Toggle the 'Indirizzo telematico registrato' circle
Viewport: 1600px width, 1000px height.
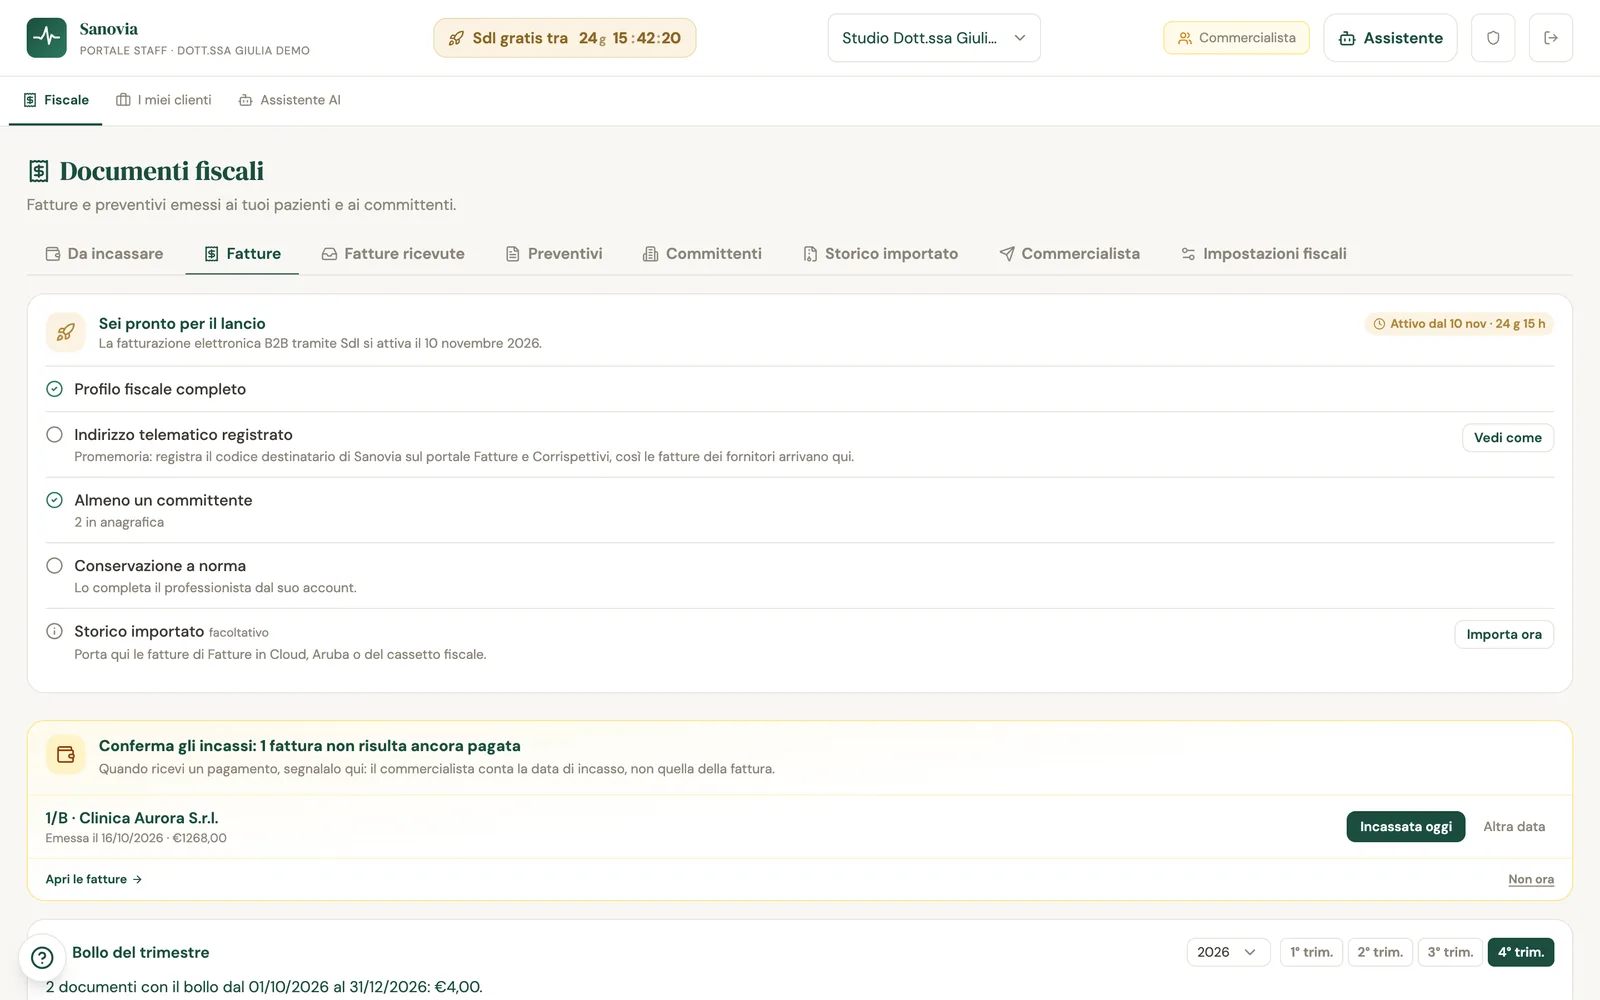click(x=55, y=434)
